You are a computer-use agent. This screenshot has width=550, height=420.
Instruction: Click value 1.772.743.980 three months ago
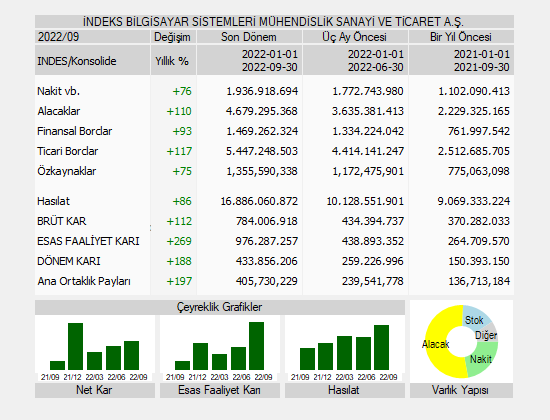pos(368,91)
